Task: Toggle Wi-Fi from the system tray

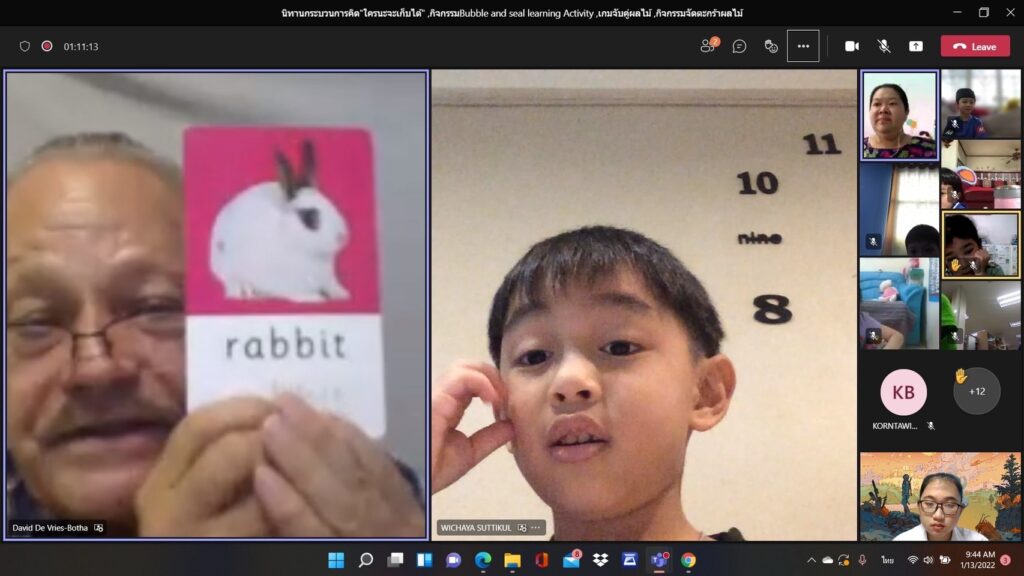Action: click(912, 560)
